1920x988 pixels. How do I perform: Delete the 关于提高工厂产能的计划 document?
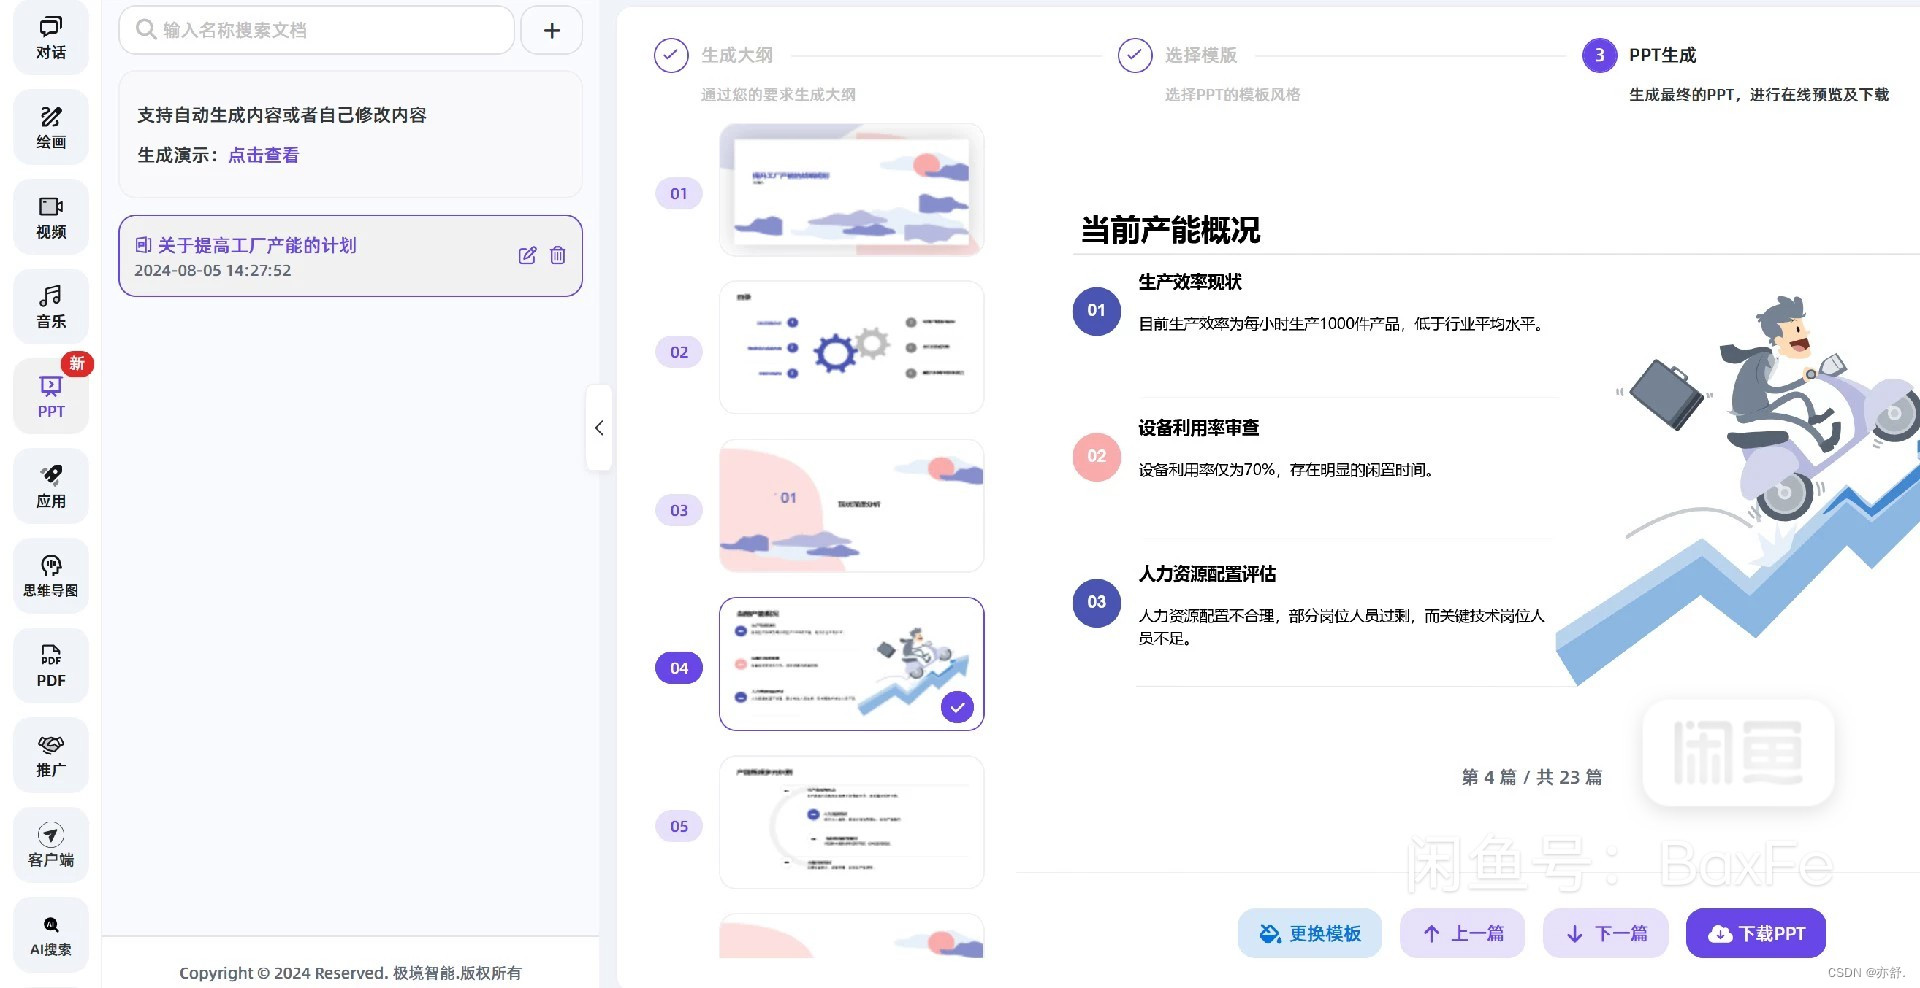(x=558, y=255)
